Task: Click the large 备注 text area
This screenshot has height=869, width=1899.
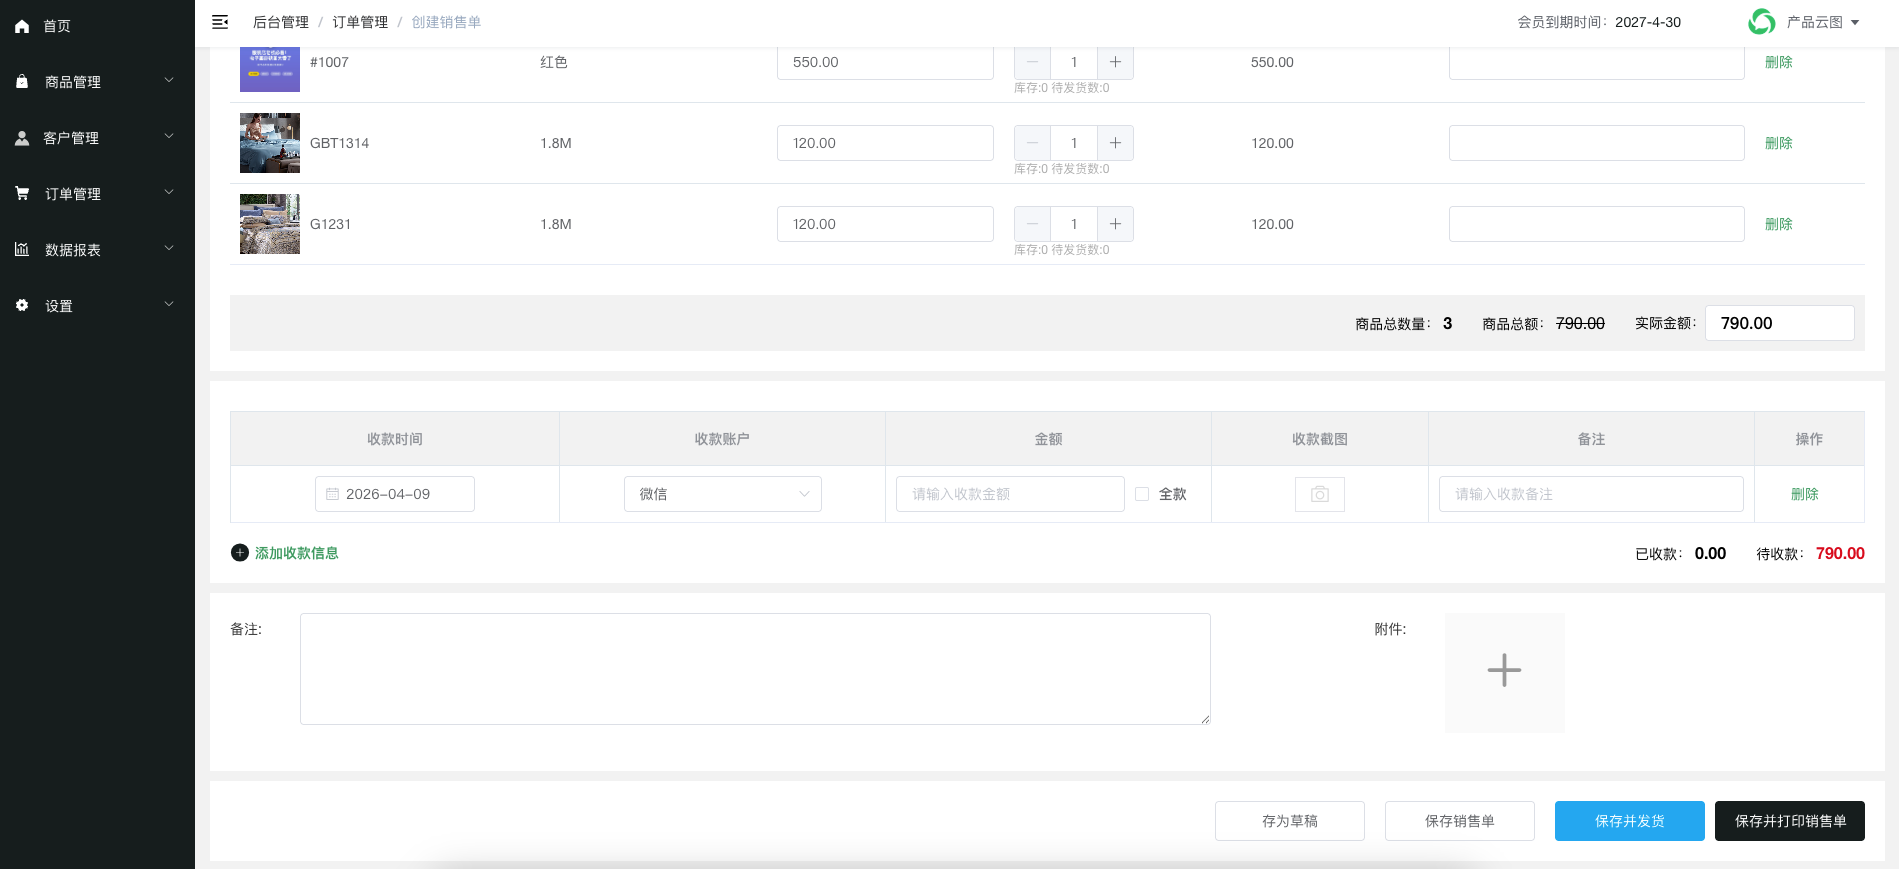Action: 755,669
